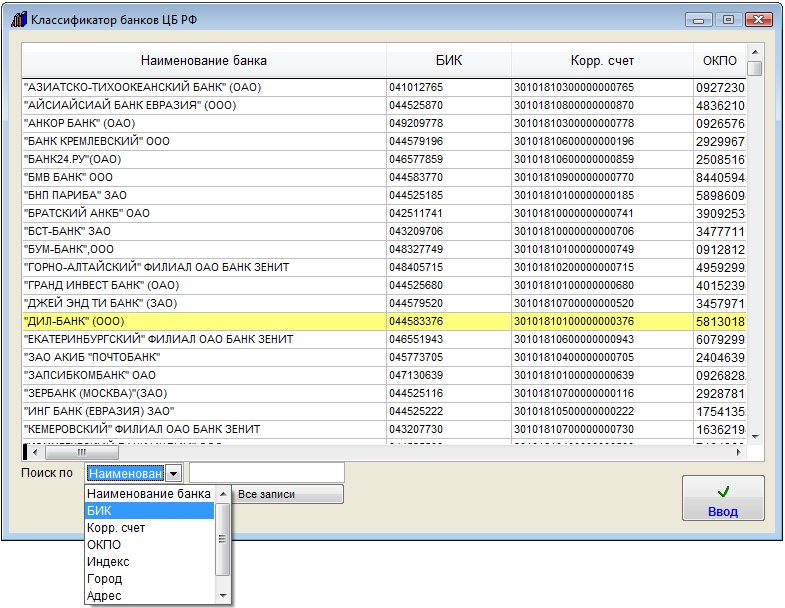The height and width of the screenshot is (608, 785).
Task: Select Наименование банка list option
Action: pyautogui.click(x=150, y=494)
